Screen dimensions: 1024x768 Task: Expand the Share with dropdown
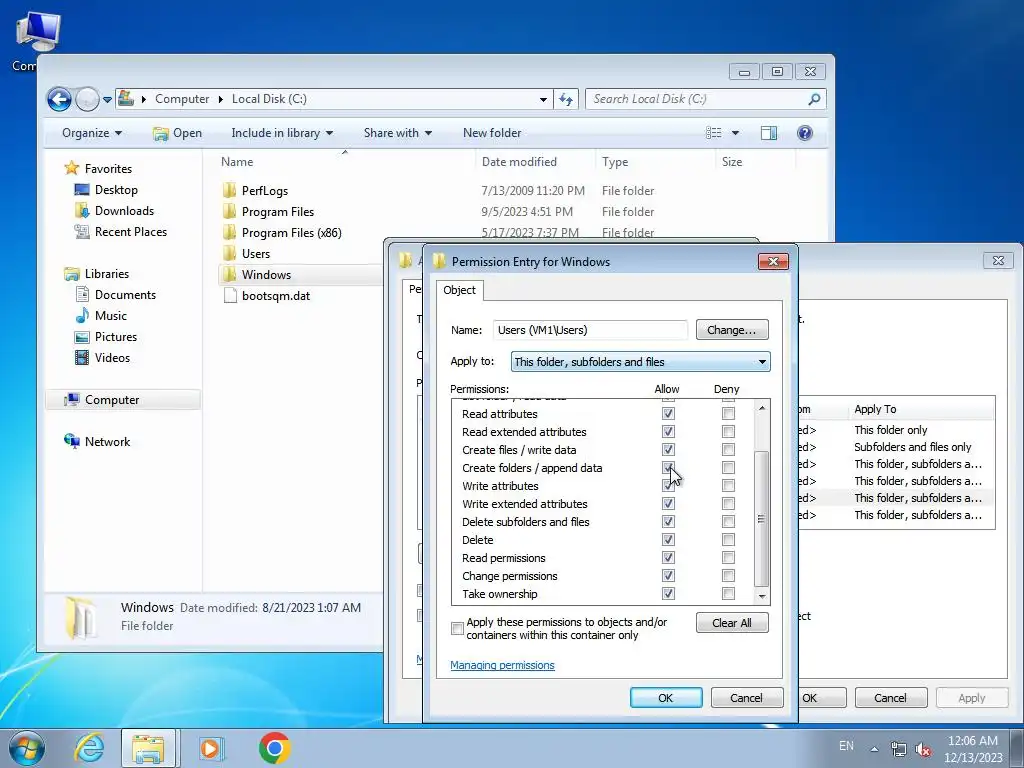pyautogui.click(x=398, y=133)
